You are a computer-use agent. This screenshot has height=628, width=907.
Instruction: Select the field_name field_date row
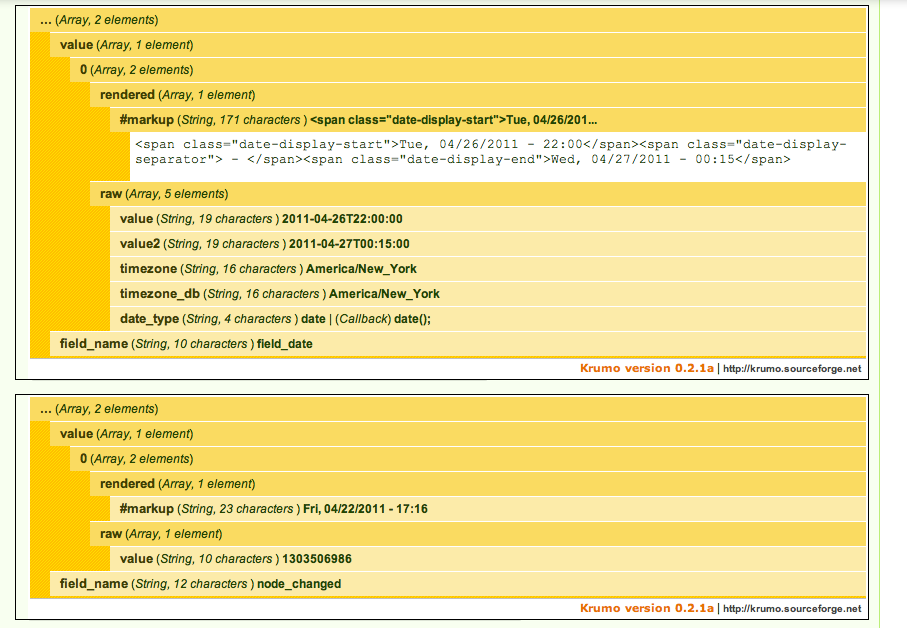tap(458, 343)
